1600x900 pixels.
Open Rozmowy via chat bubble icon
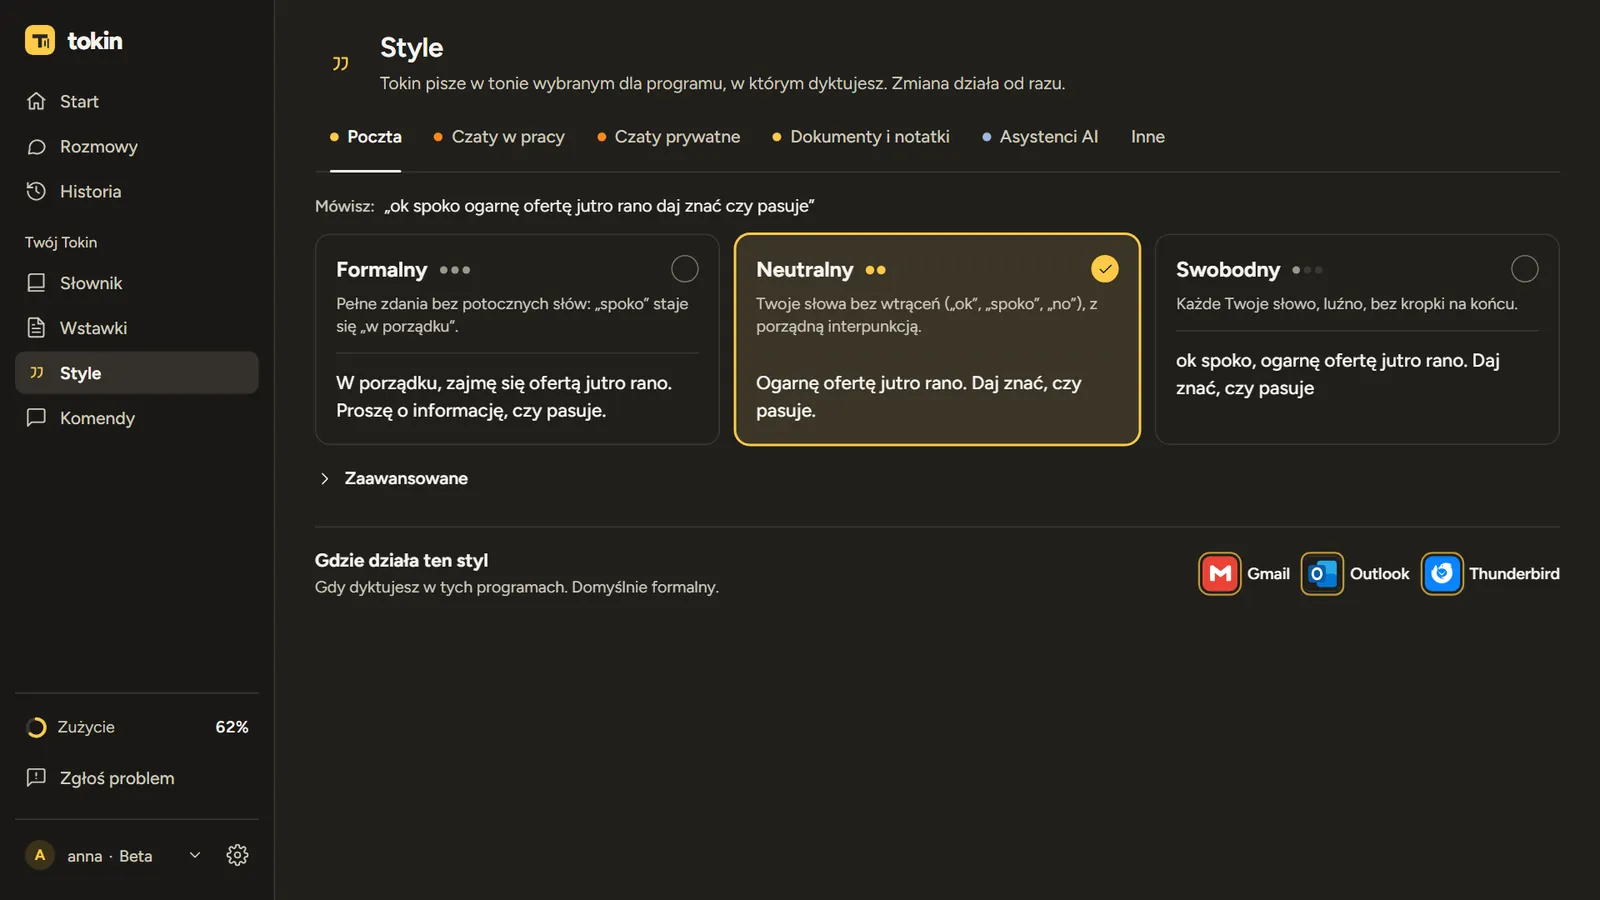[x=36, y=147]
